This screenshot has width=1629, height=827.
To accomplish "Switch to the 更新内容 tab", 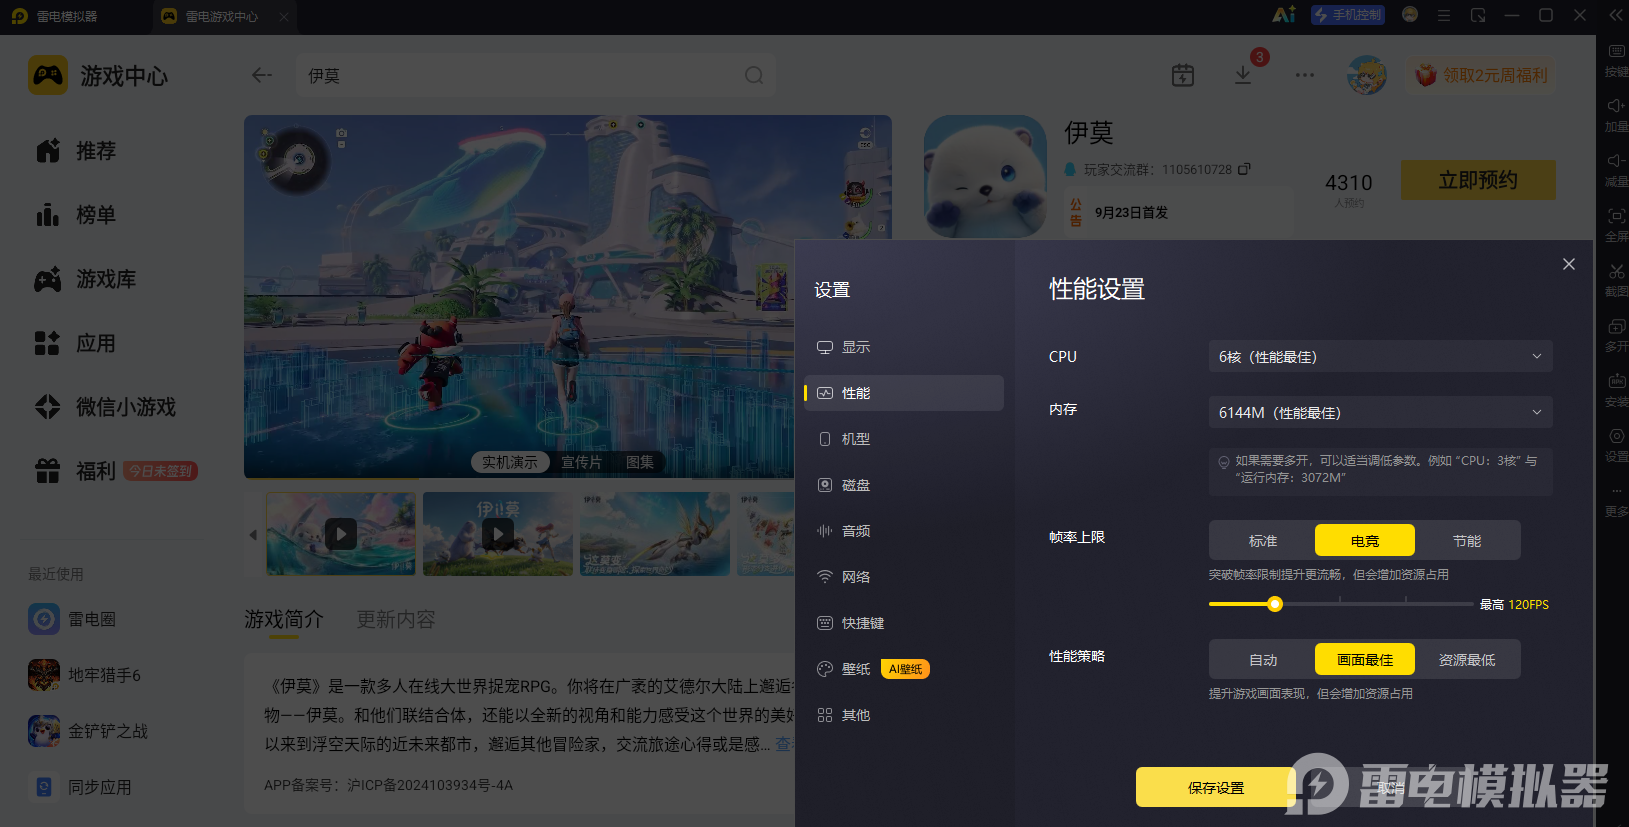I will coord(396,619).
